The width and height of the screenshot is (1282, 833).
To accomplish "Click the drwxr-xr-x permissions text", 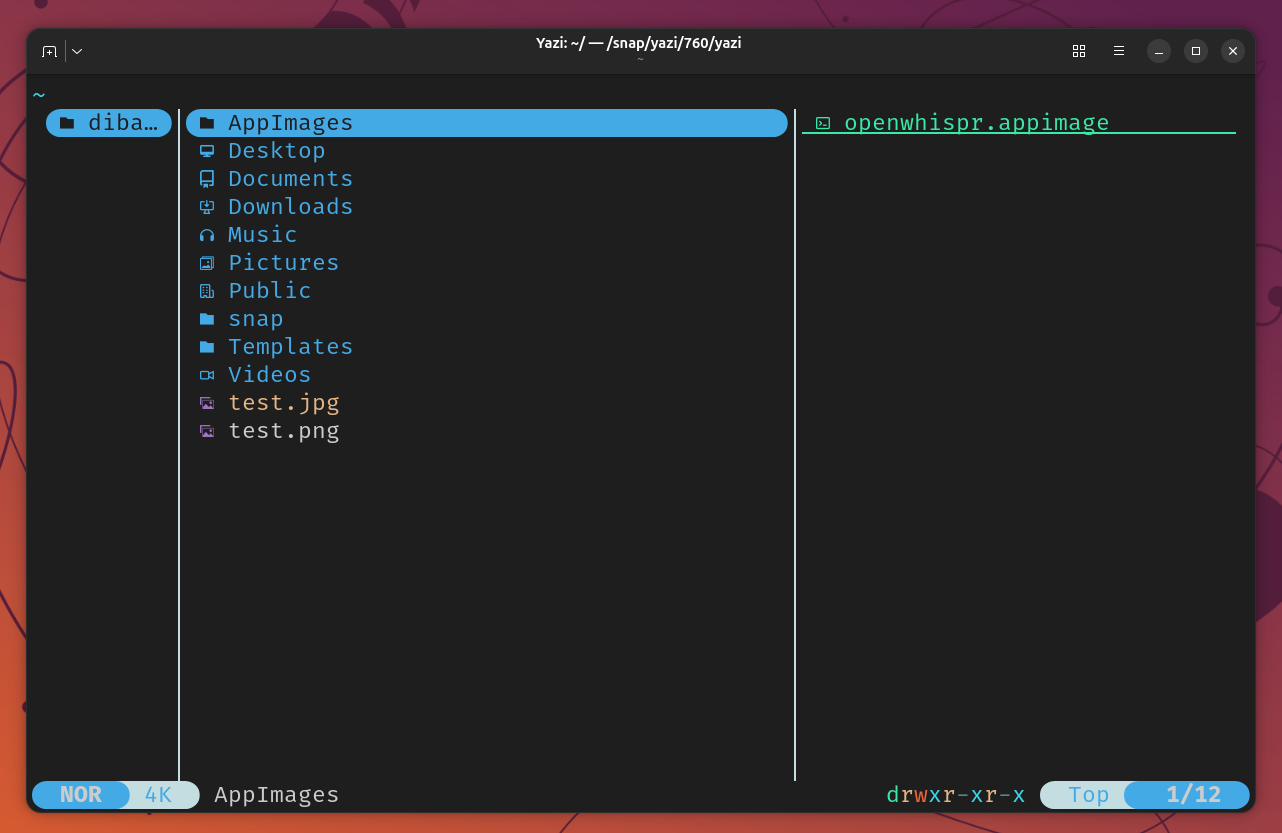I will tap(956, 795).
